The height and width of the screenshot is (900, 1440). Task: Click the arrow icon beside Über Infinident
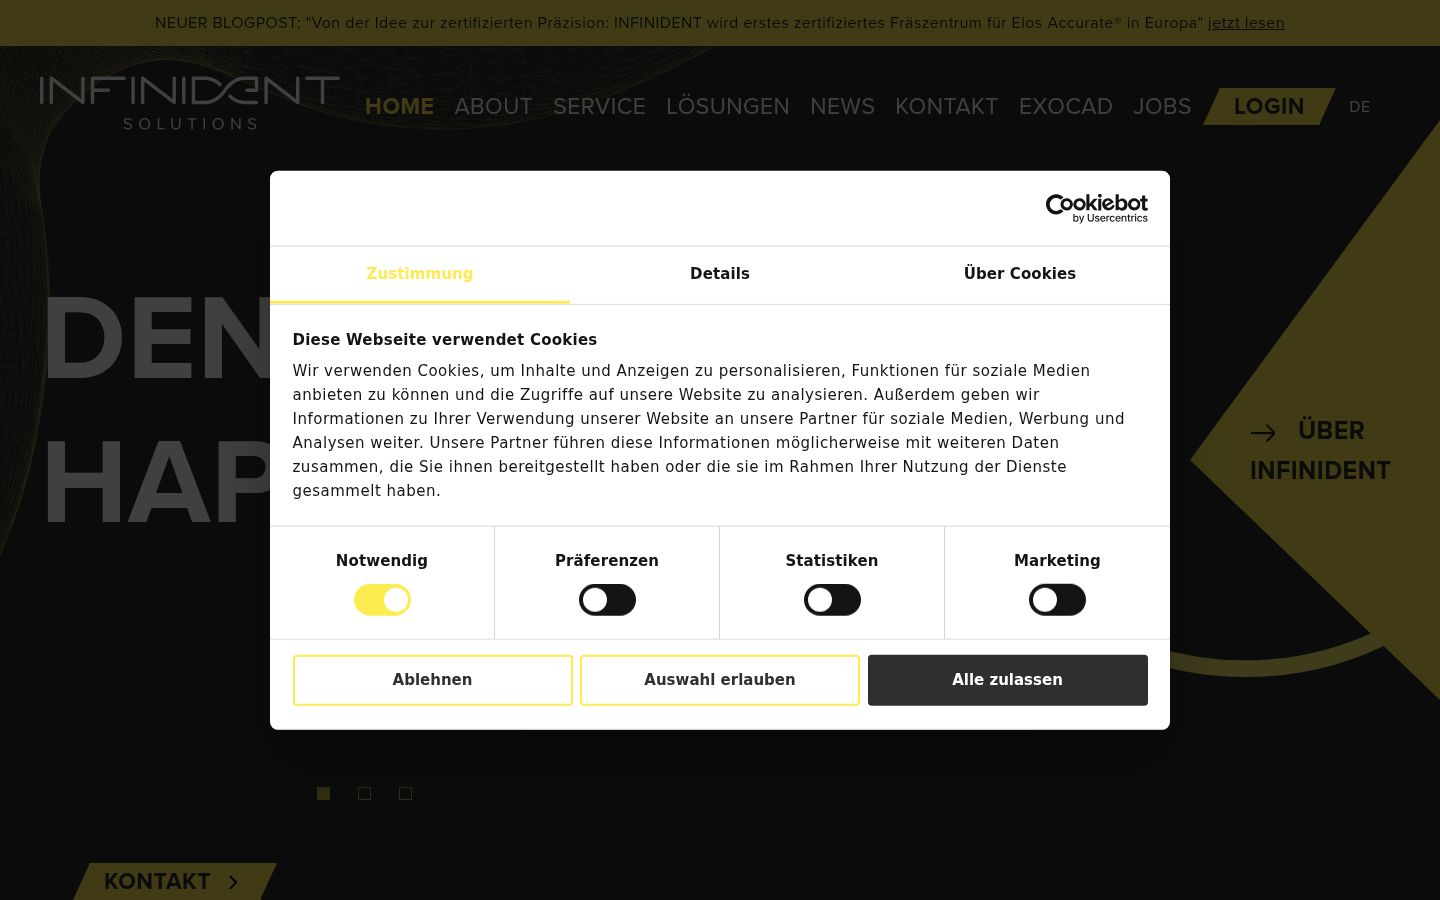1263,433
